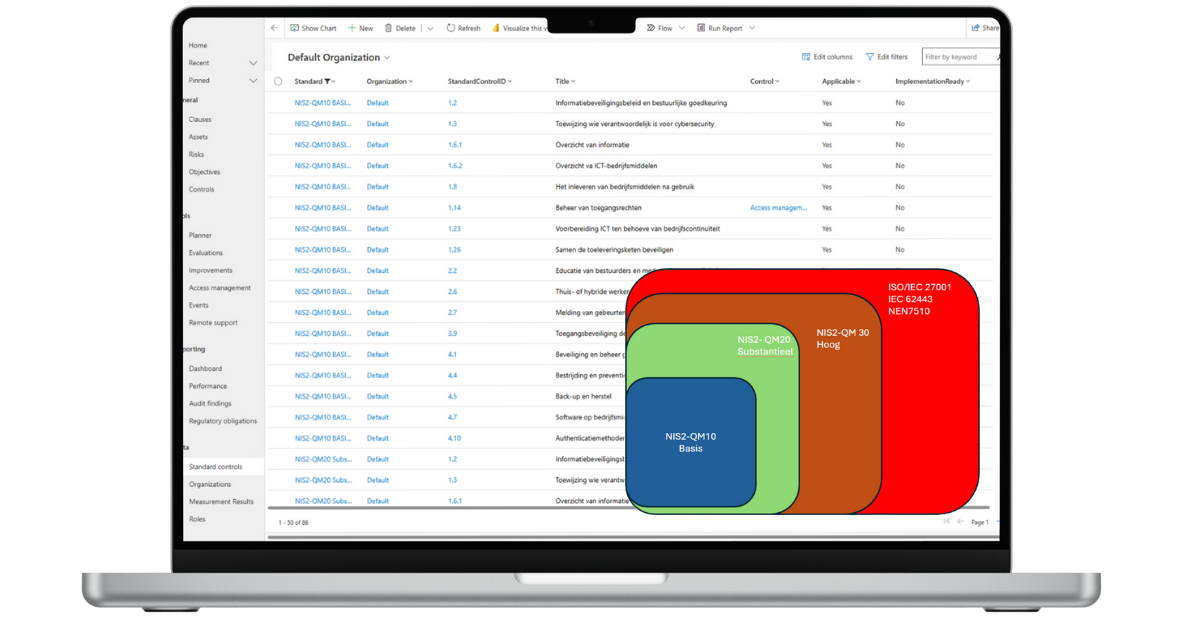Open Audit findings in the sidebar
The width and height of the screenshot is (1200, 627).
click(210, 403)
